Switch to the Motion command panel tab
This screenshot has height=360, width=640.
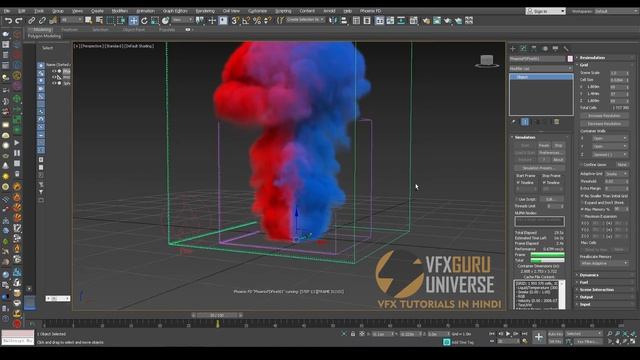[544, 49]
